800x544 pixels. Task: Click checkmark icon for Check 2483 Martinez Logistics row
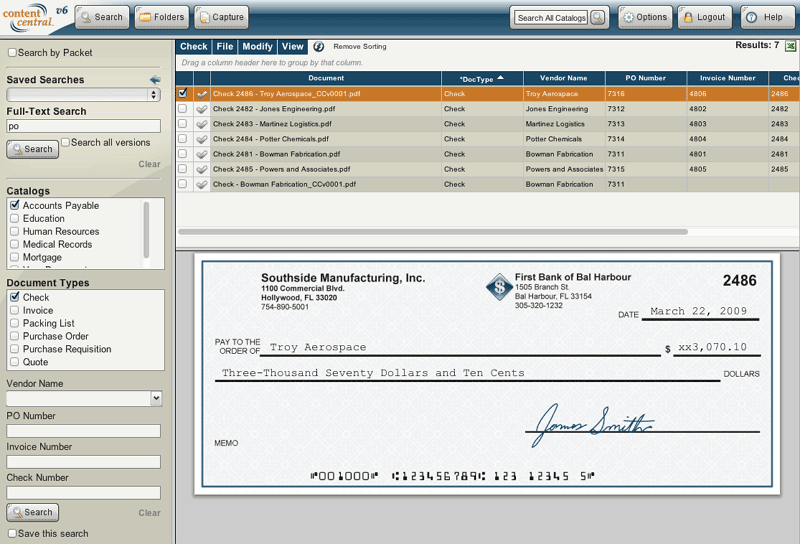202,124
